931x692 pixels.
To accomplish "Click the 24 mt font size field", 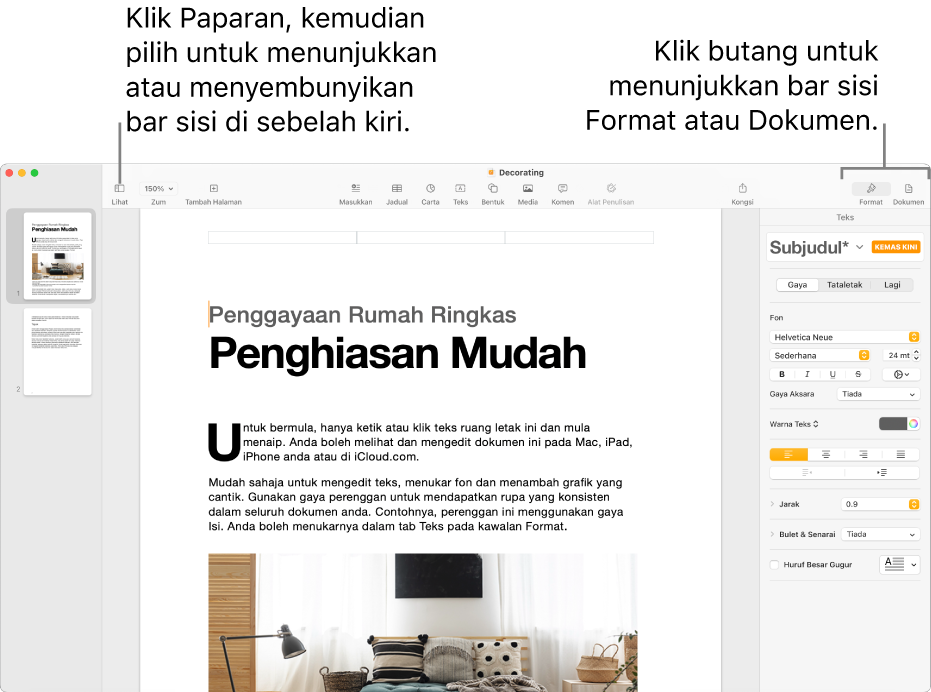I will click(x=897, y=355).
